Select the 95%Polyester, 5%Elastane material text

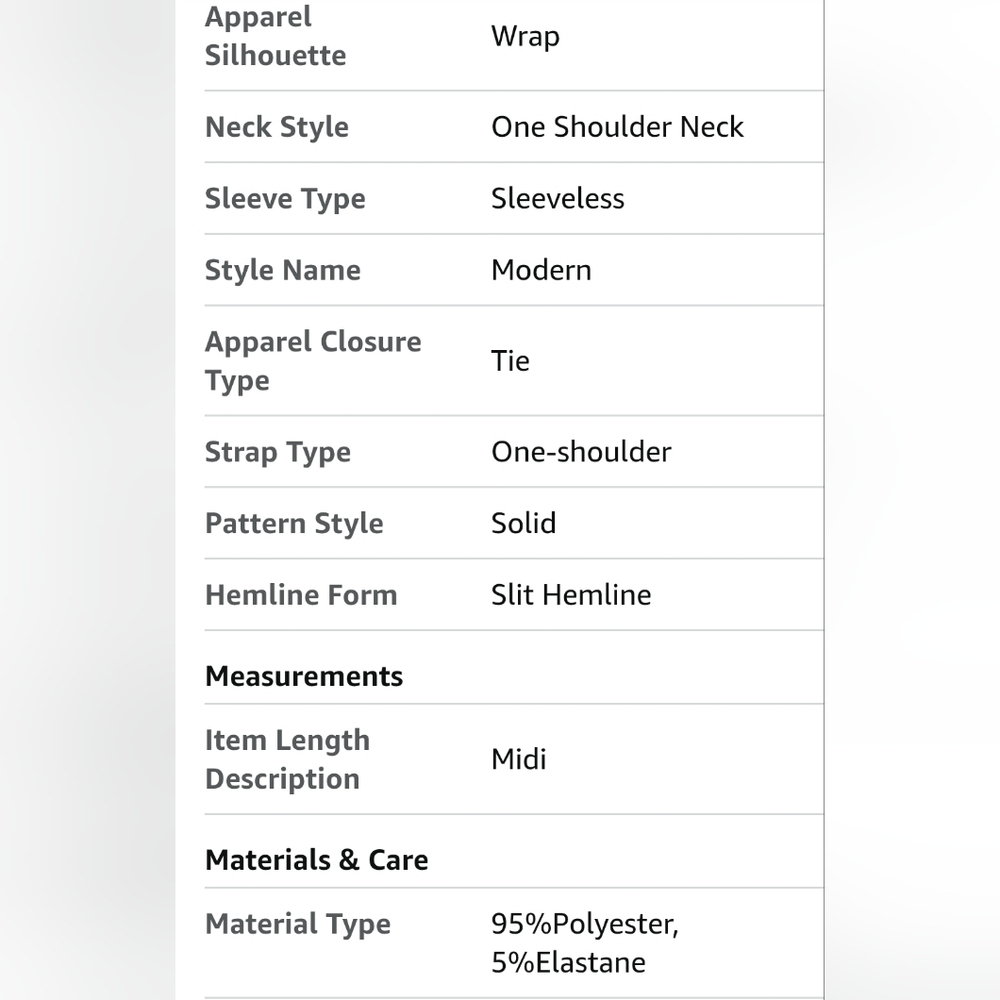[x=584, y=943]
